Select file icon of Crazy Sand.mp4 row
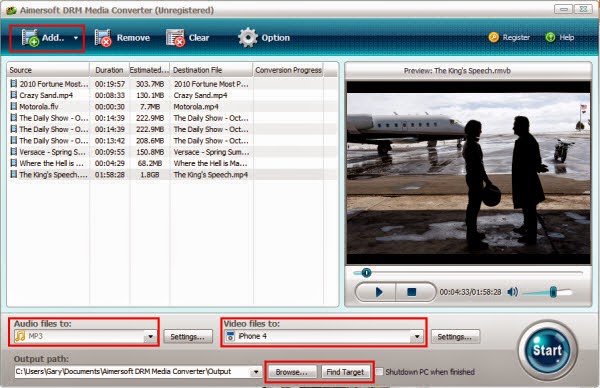Screen dimensions: 600x388 click(x=14, y=95)
